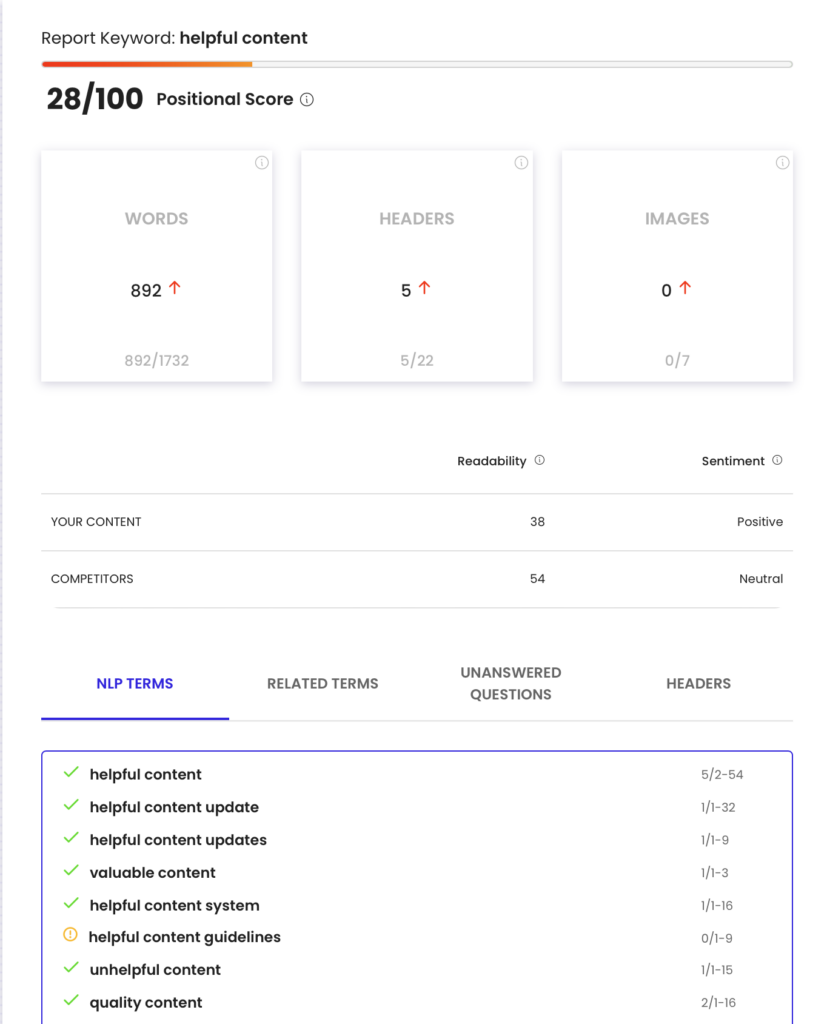827x1024 pixels.
Task: Click green checkmark beside valuable content
Action: click(71, 871)
